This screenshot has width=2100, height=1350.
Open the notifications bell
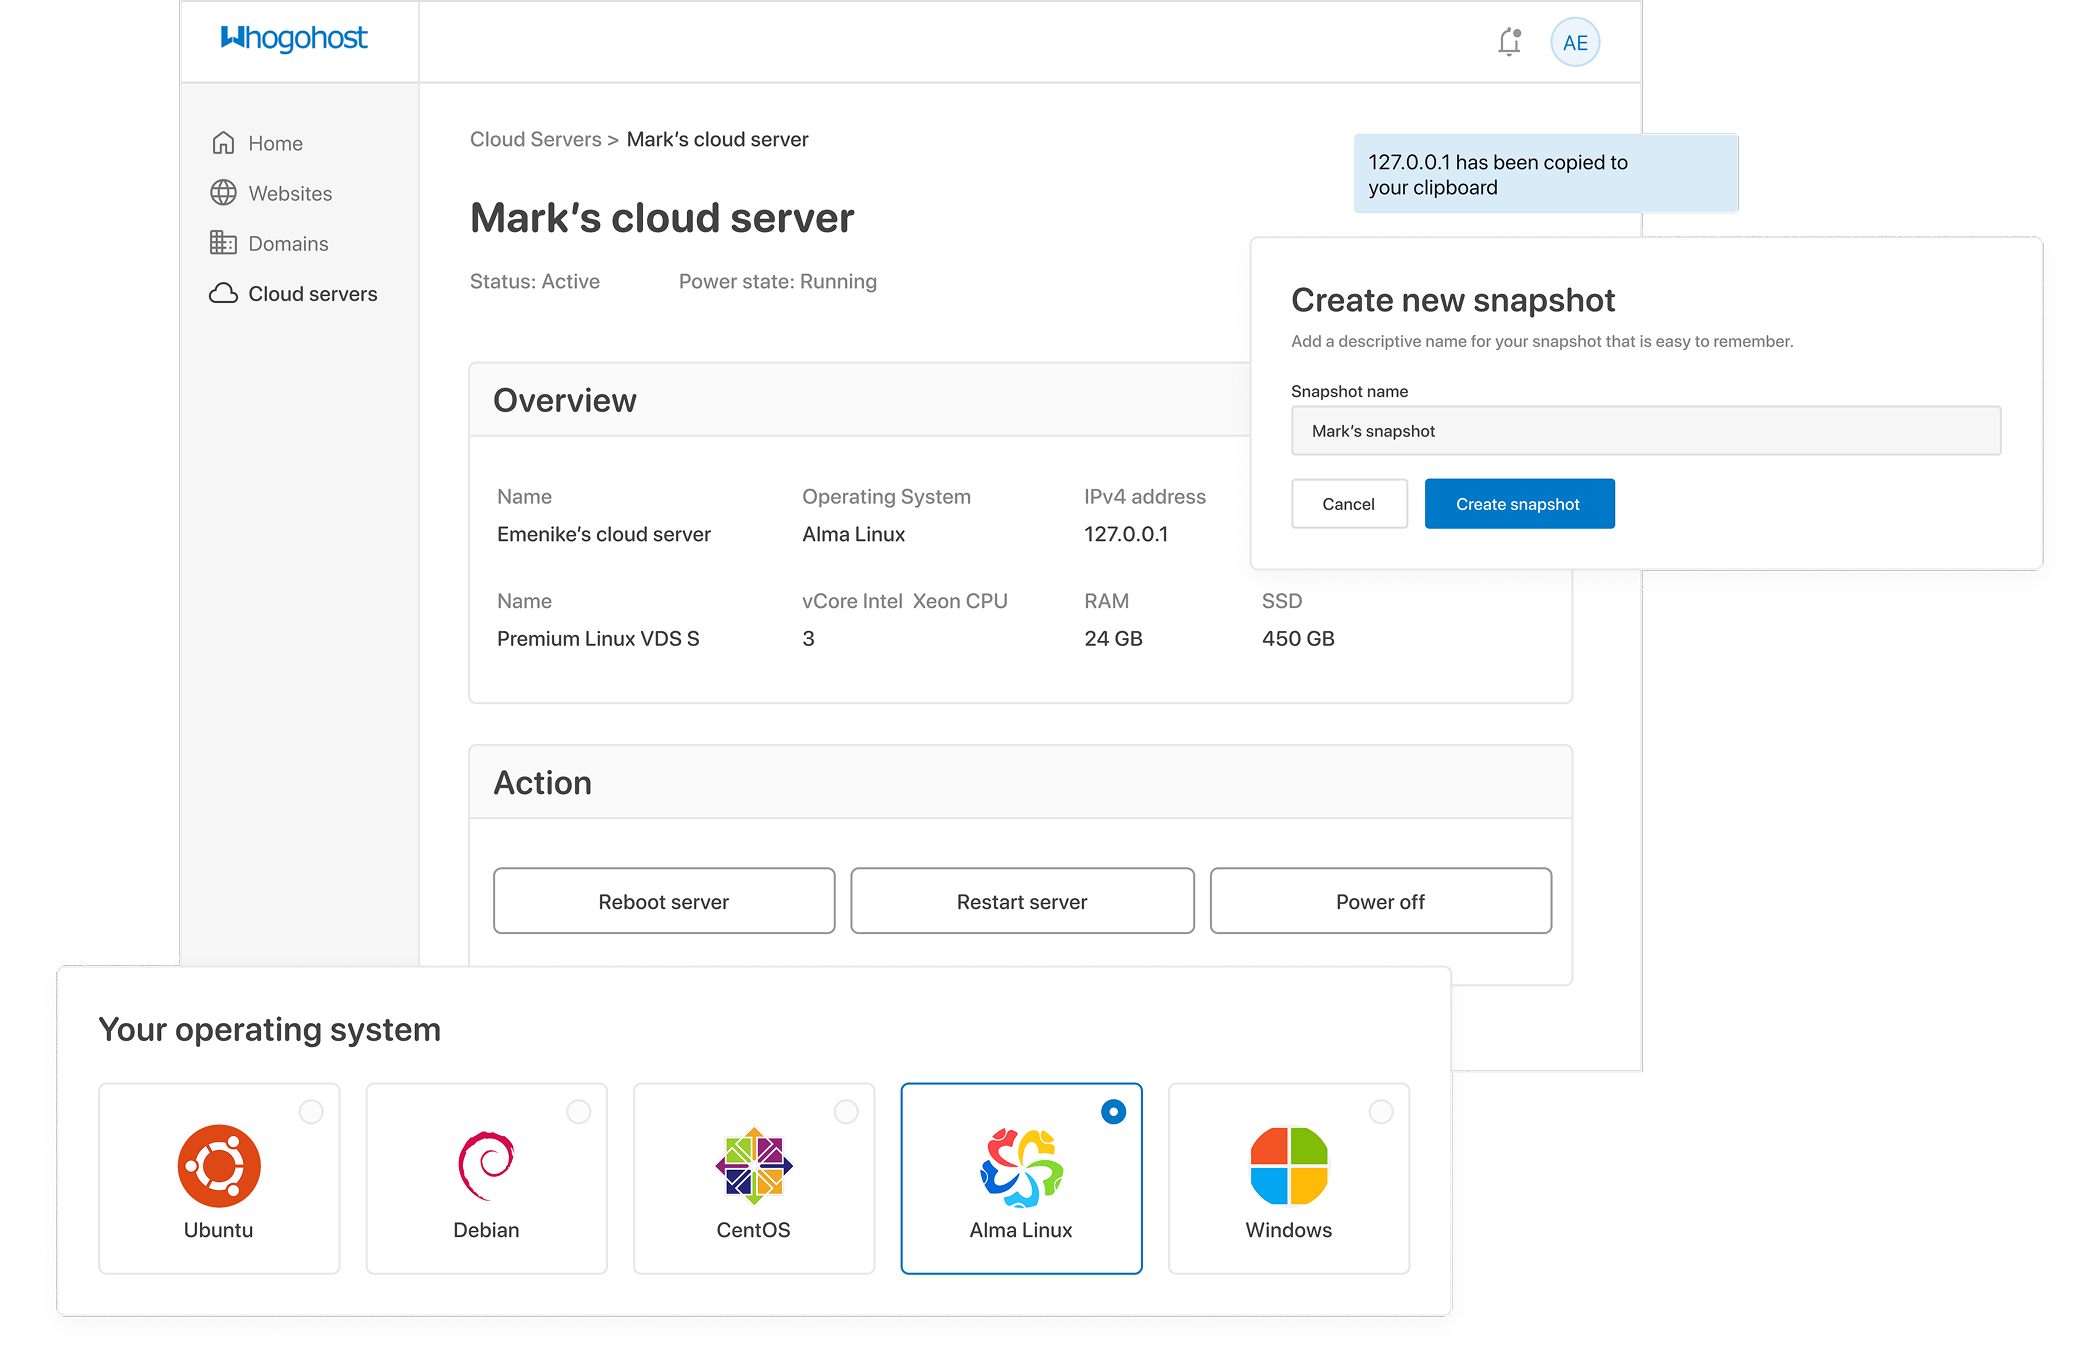click(x=1509, y=42)
